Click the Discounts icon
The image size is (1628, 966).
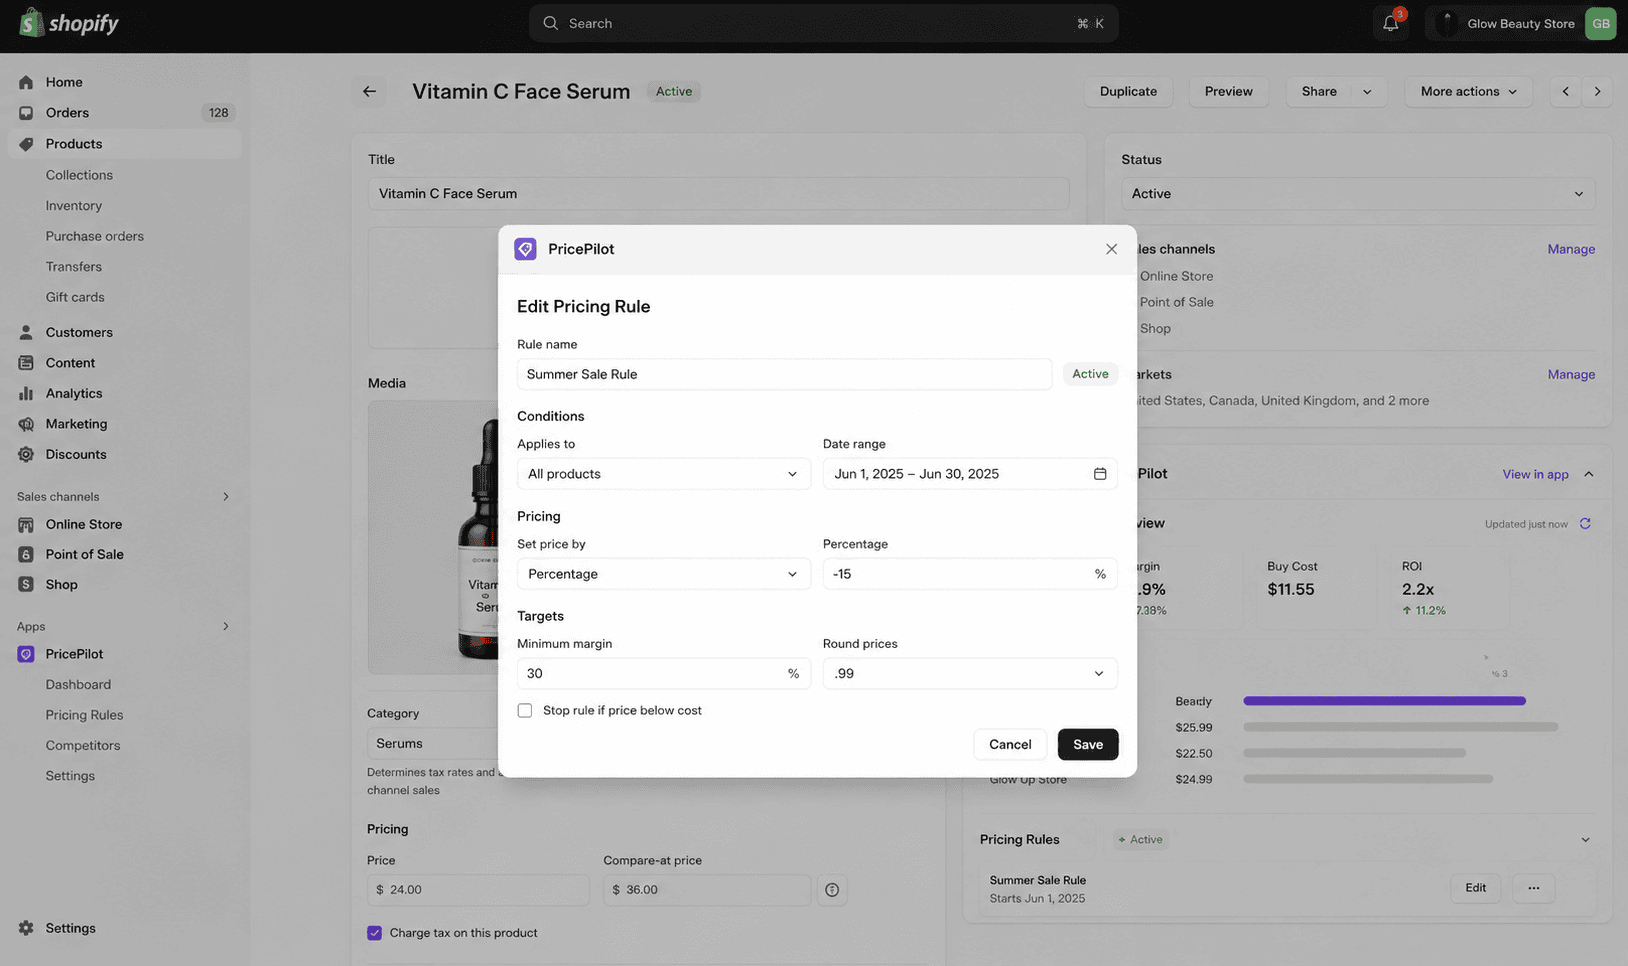pyautogui.click(x=26, y=454)
